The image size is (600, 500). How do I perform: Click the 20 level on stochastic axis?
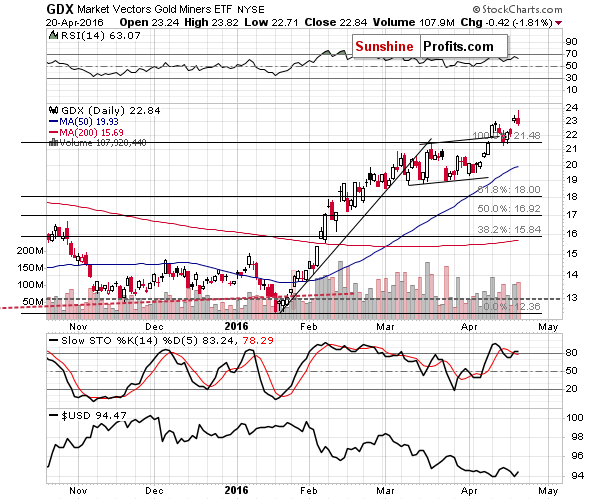click(x=571, y=389)
